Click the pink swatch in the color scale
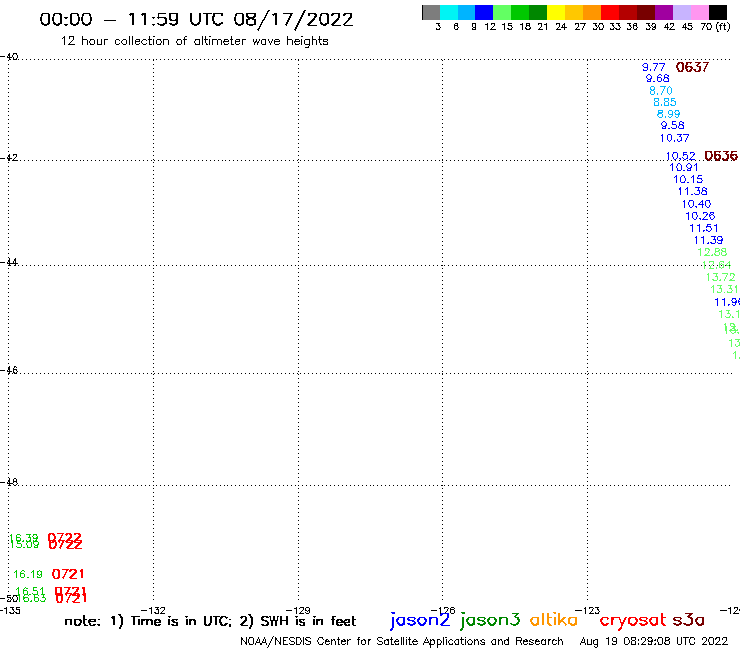Image resolution: width=740 pixels, height=650 pixels. click(700, 12)
